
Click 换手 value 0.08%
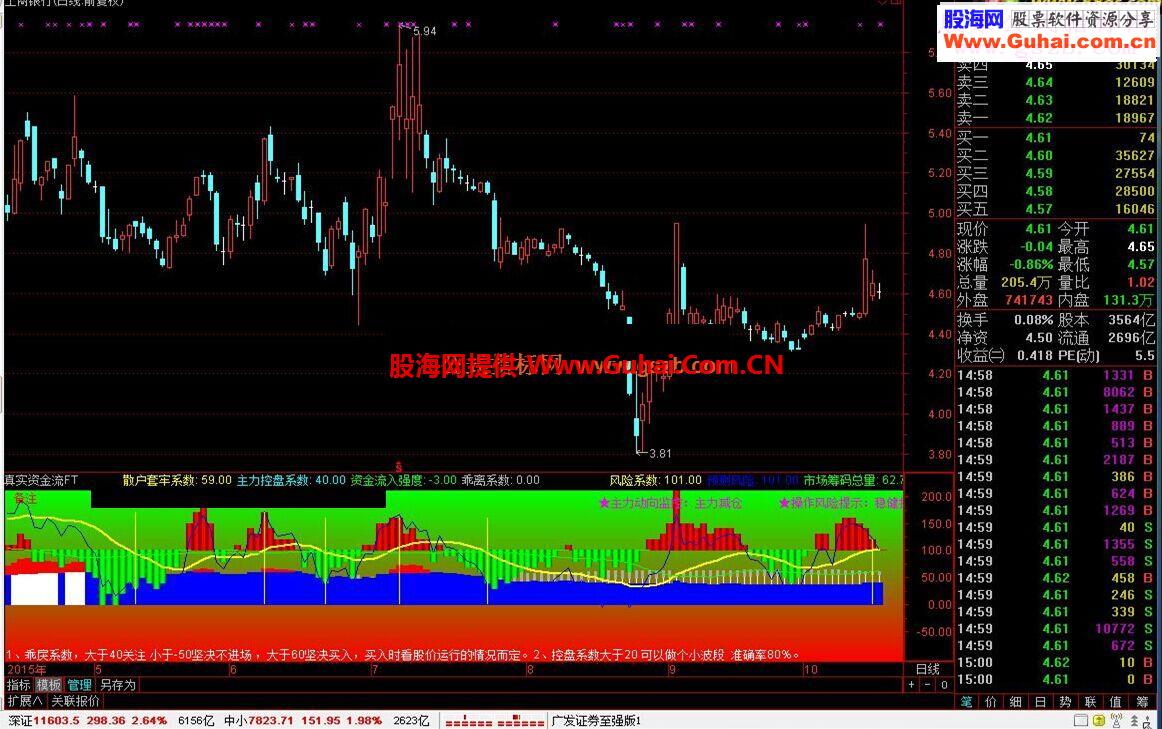[1034, 320]
